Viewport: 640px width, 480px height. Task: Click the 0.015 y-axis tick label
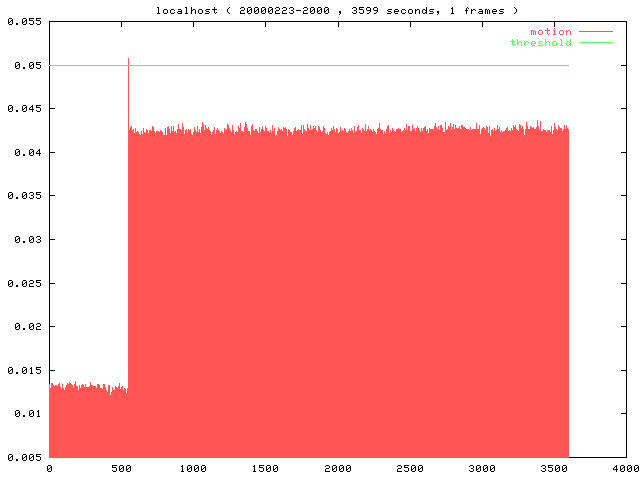coord(20,370)
